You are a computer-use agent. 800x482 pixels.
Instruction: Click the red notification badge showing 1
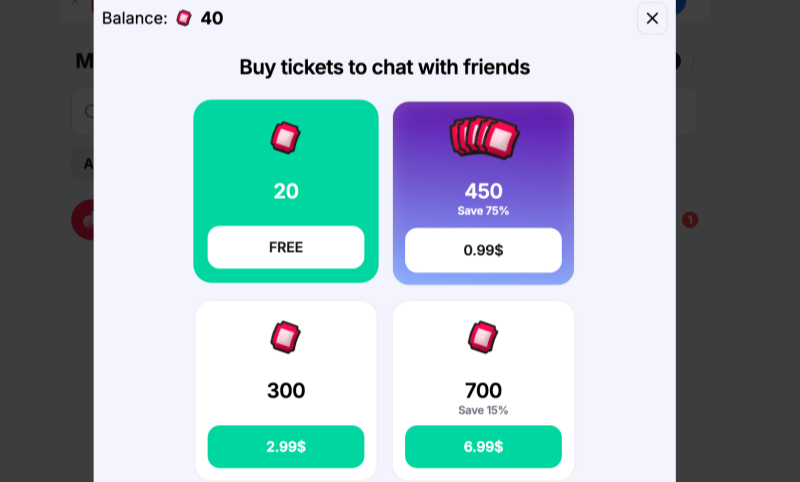coord(690,220)
